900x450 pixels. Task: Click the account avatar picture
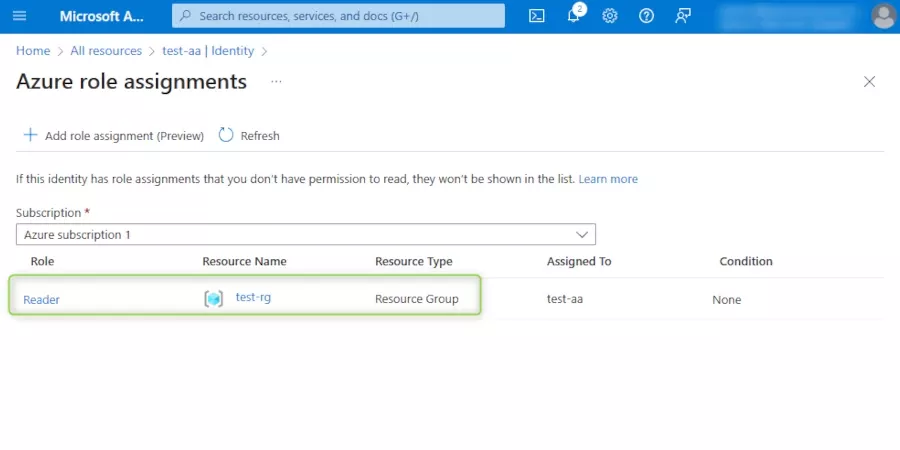883,16
